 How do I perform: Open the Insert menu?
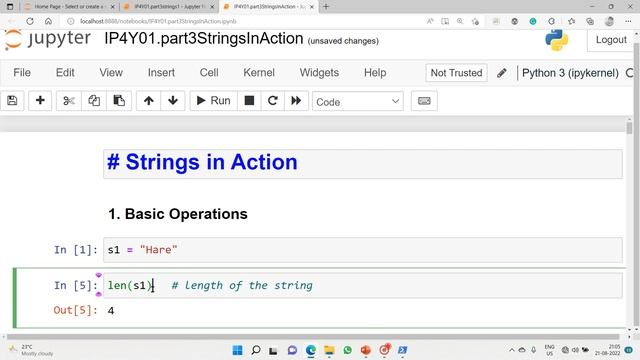pos(161,73)
